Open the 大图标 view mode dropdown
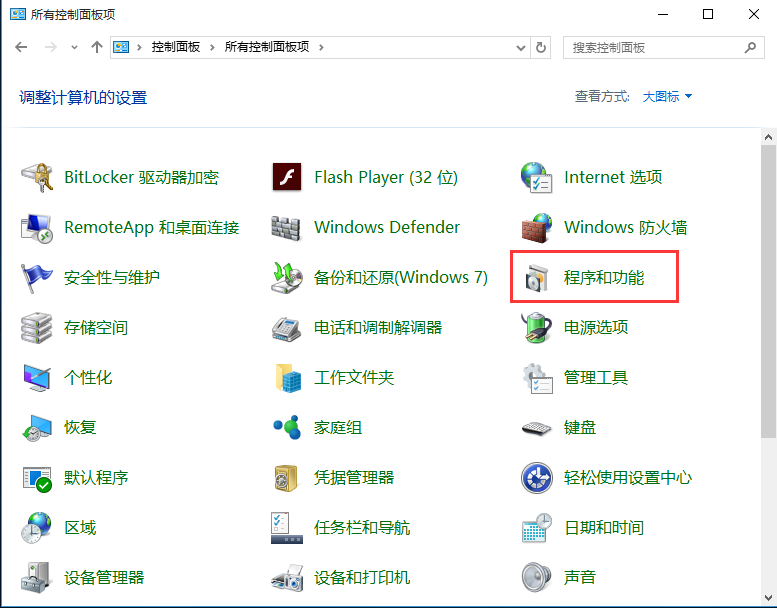This screenshot has width=777, height=608. pos(667,97)
